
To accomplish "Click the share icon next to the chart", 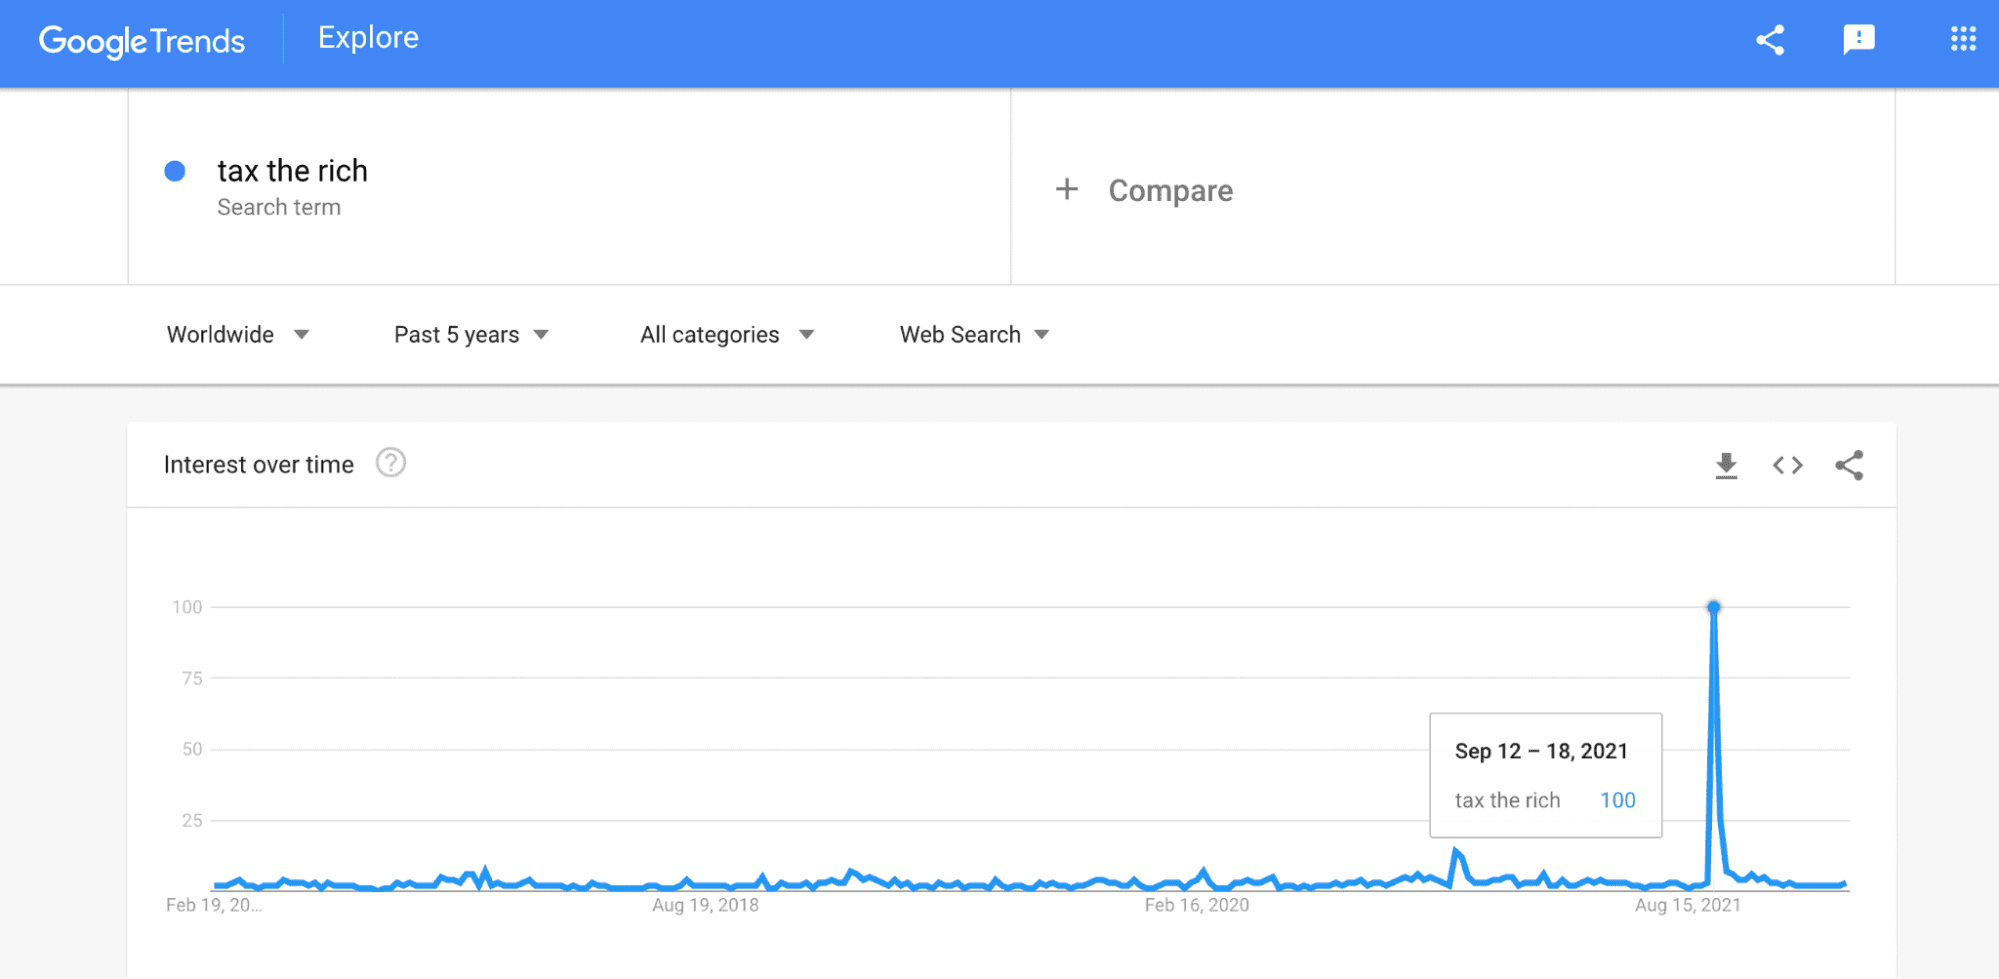I will pyautogui.click(x=1850, y=465).
